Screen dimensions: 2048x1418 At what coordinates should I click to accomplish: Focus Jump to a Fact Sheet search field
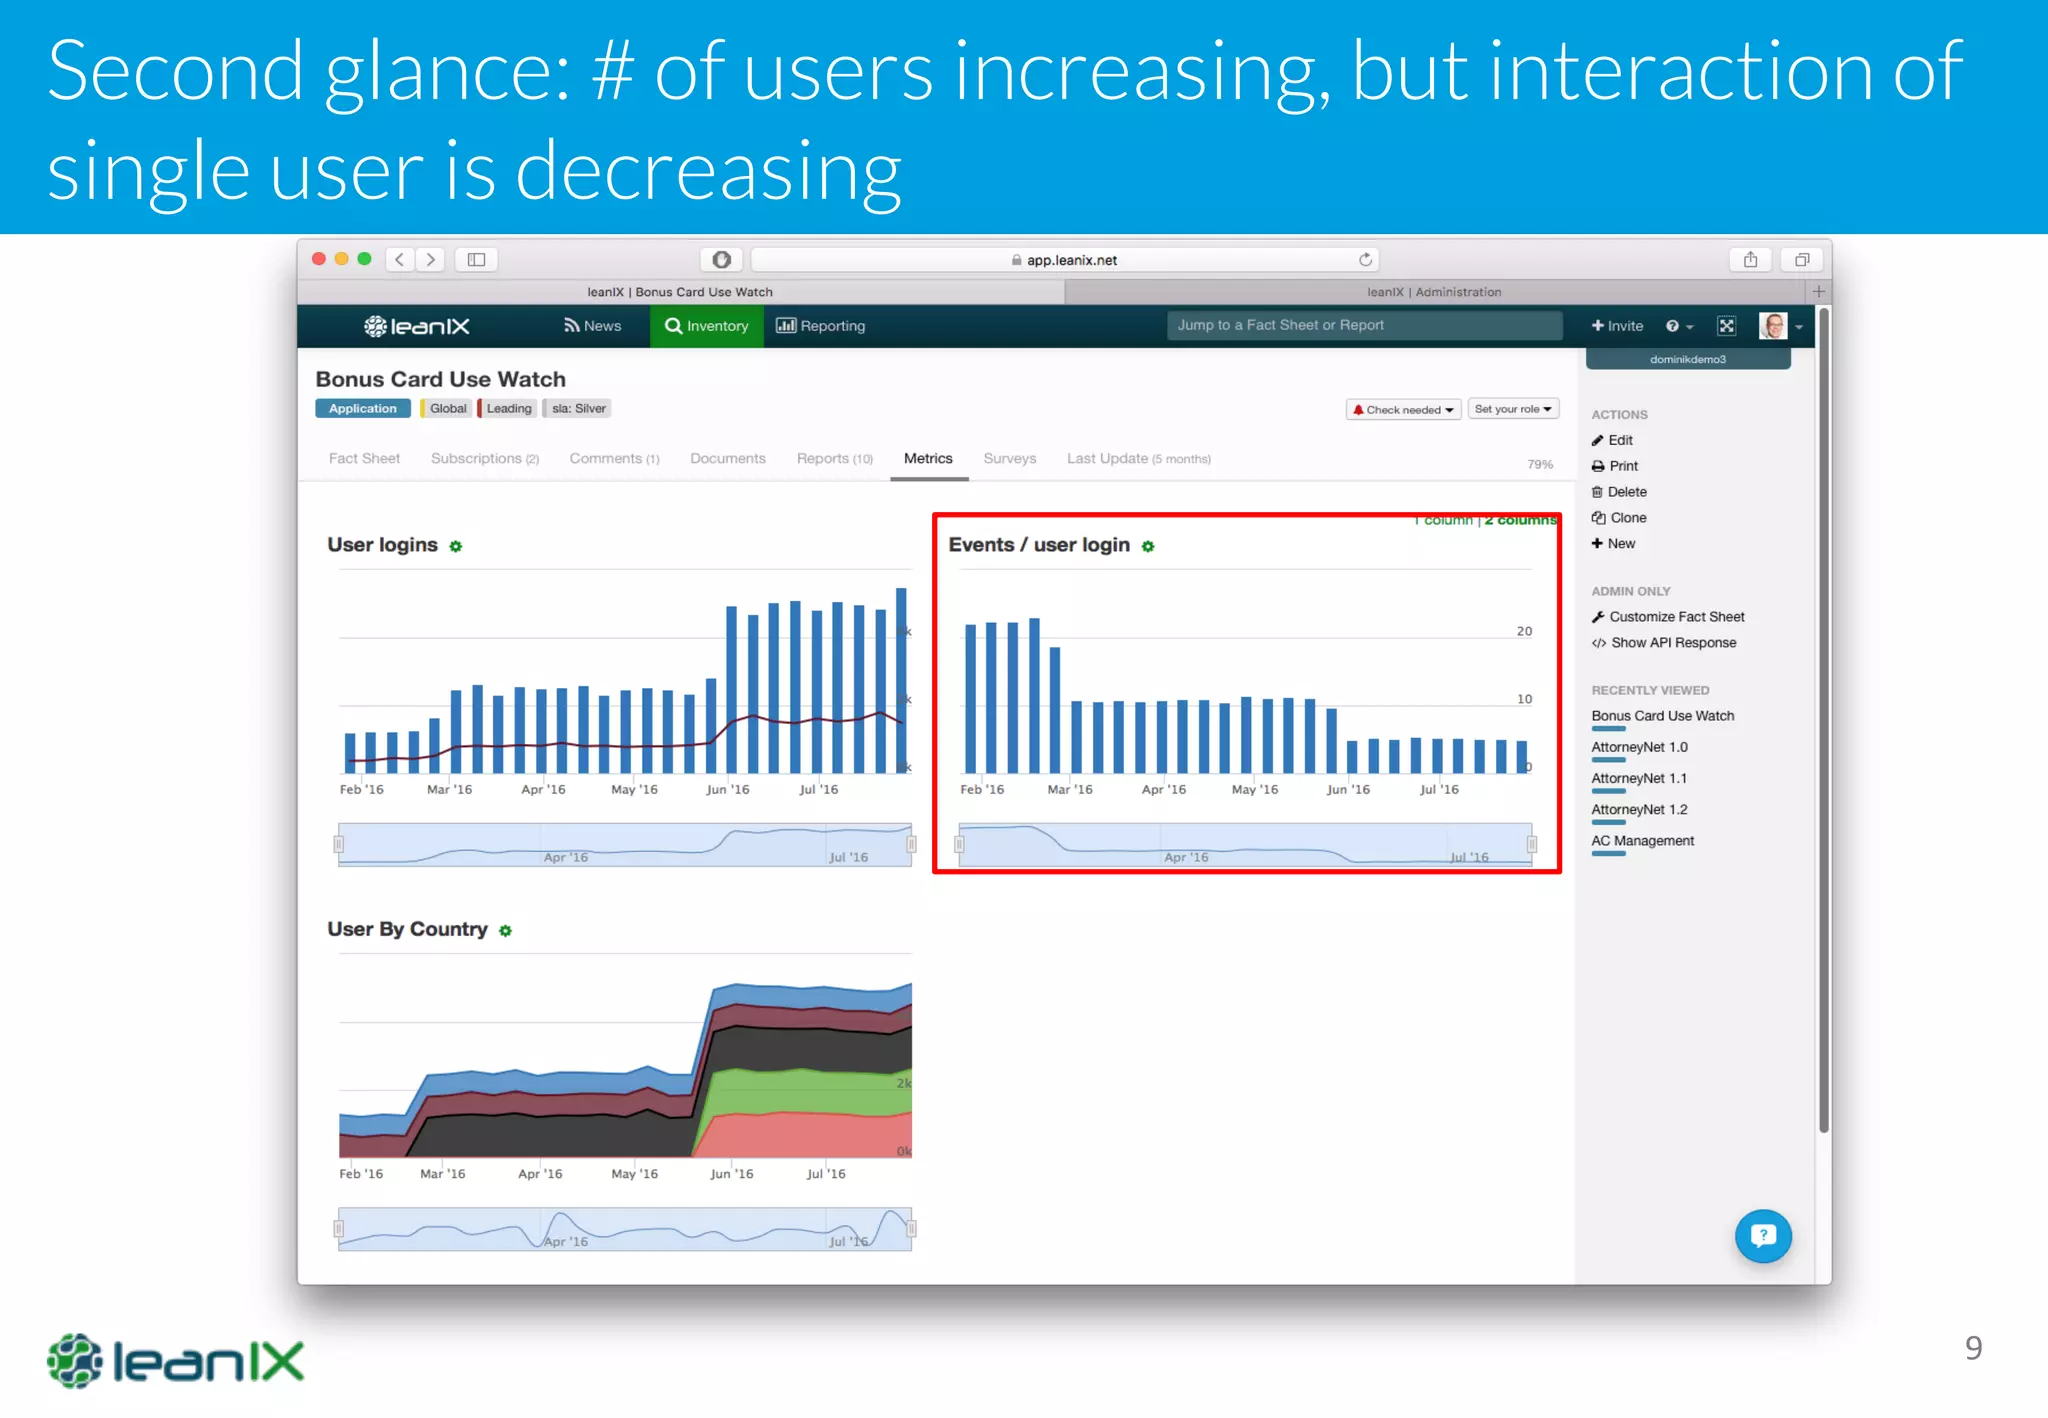(x=1364, y=325)
